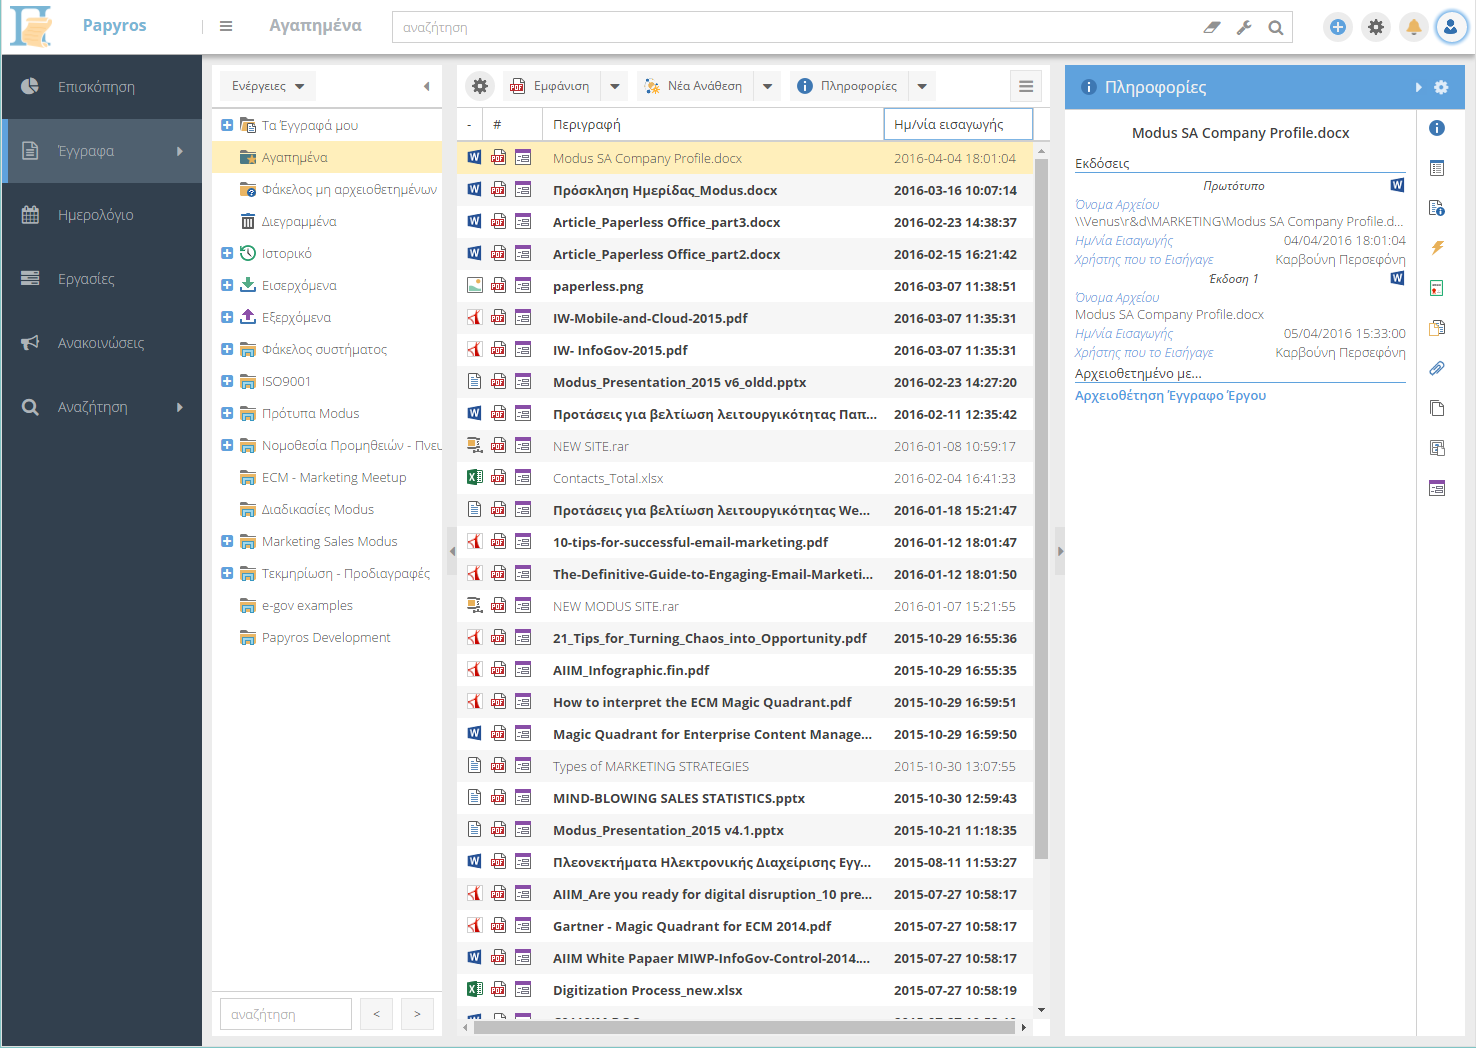Click the orange copy-documents icon in the right strip

[1437, 328]
